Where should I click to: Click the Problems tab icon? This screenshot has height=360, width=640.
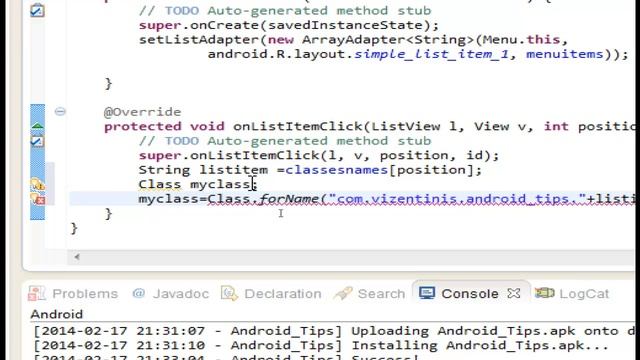pos(37,293)
